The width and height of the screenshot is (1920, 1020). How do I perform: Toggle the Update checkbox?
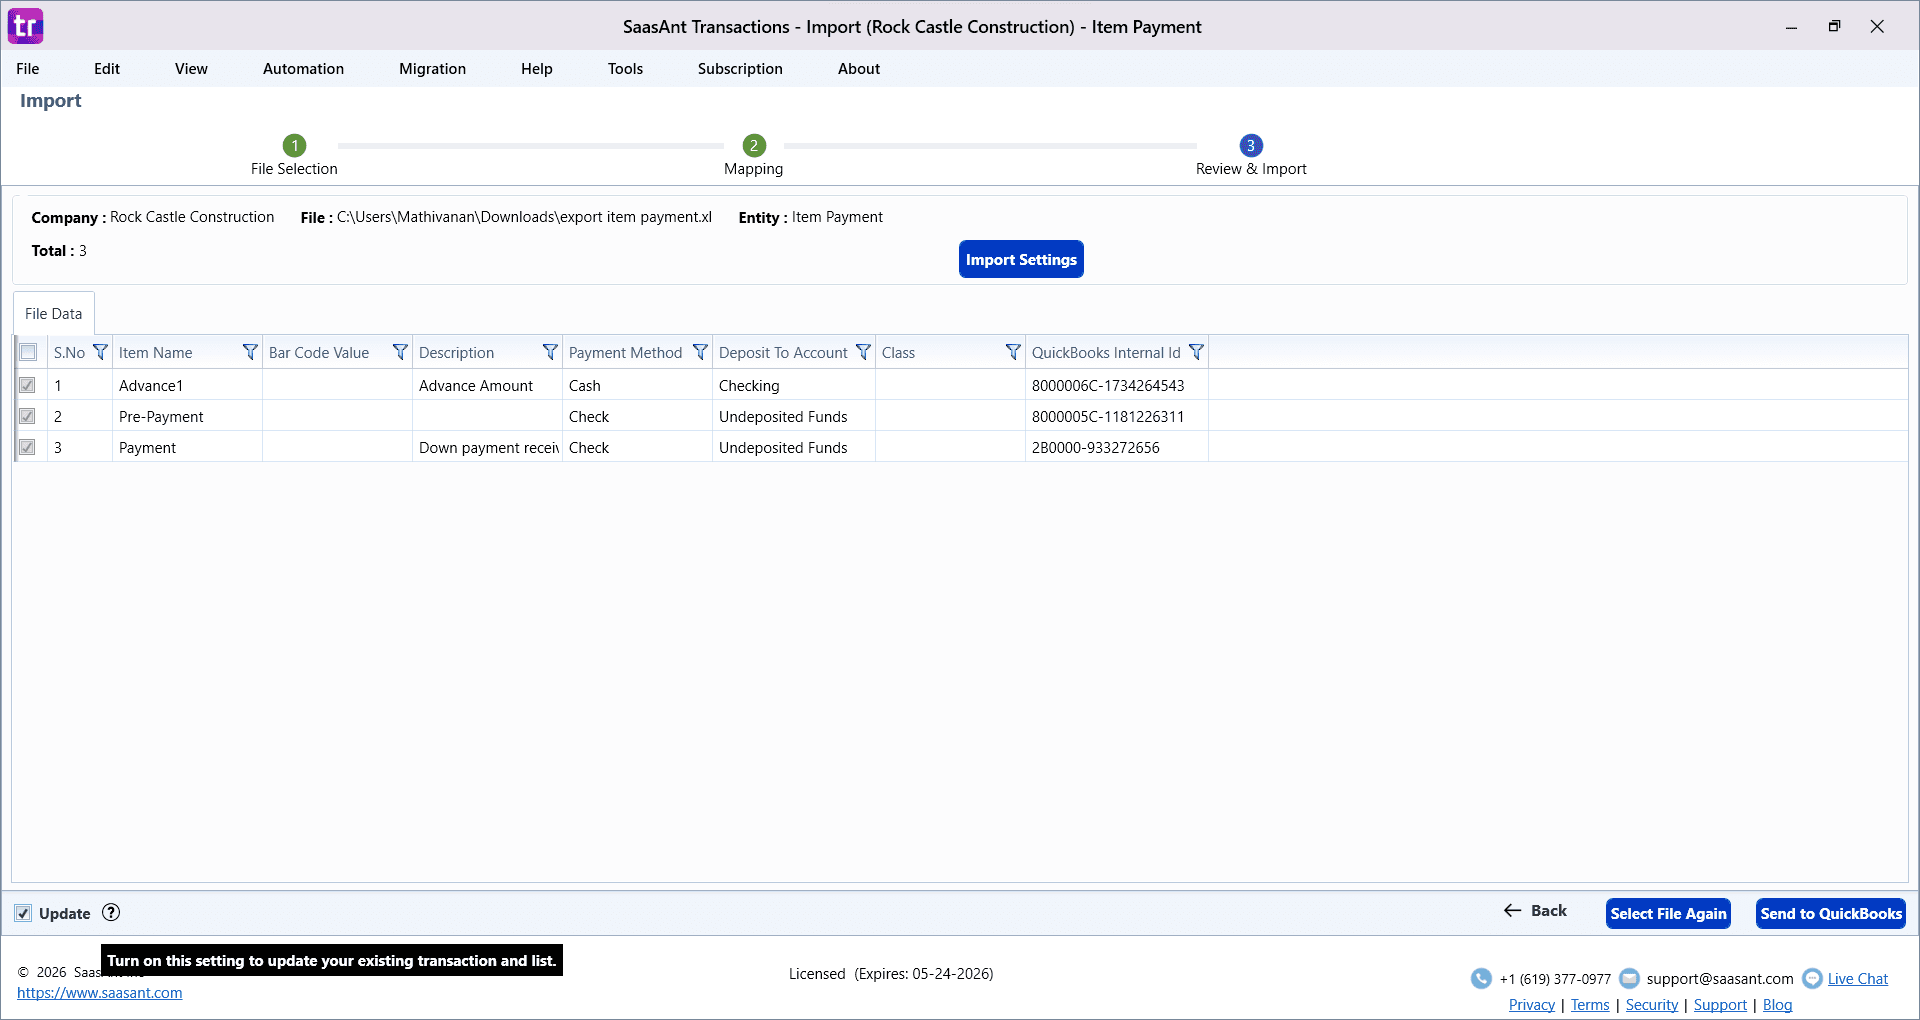(x=23, y=913)
